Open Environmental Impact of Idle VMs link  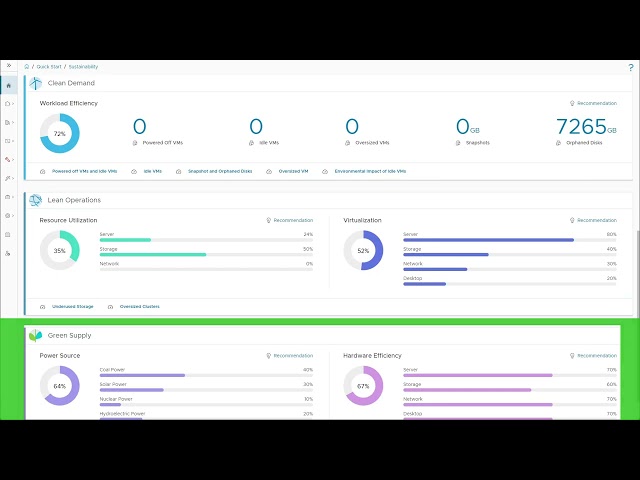pyautogui.click(x=370, y=171)
